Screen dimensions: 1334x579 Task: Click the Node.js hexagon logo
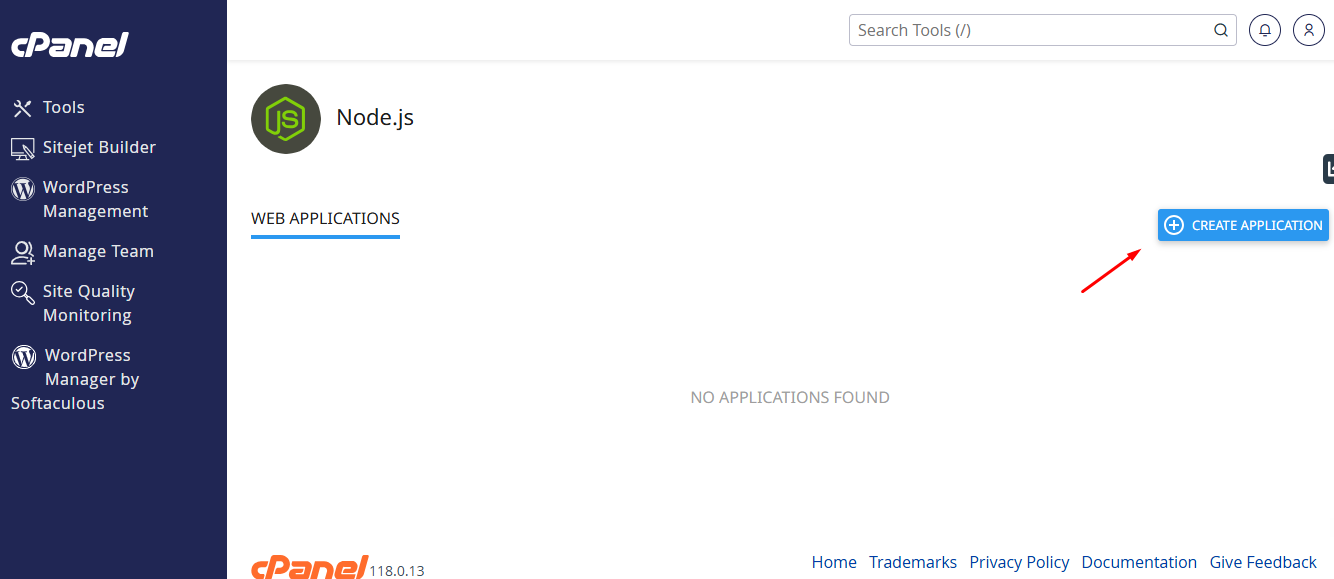coord(286,119)
